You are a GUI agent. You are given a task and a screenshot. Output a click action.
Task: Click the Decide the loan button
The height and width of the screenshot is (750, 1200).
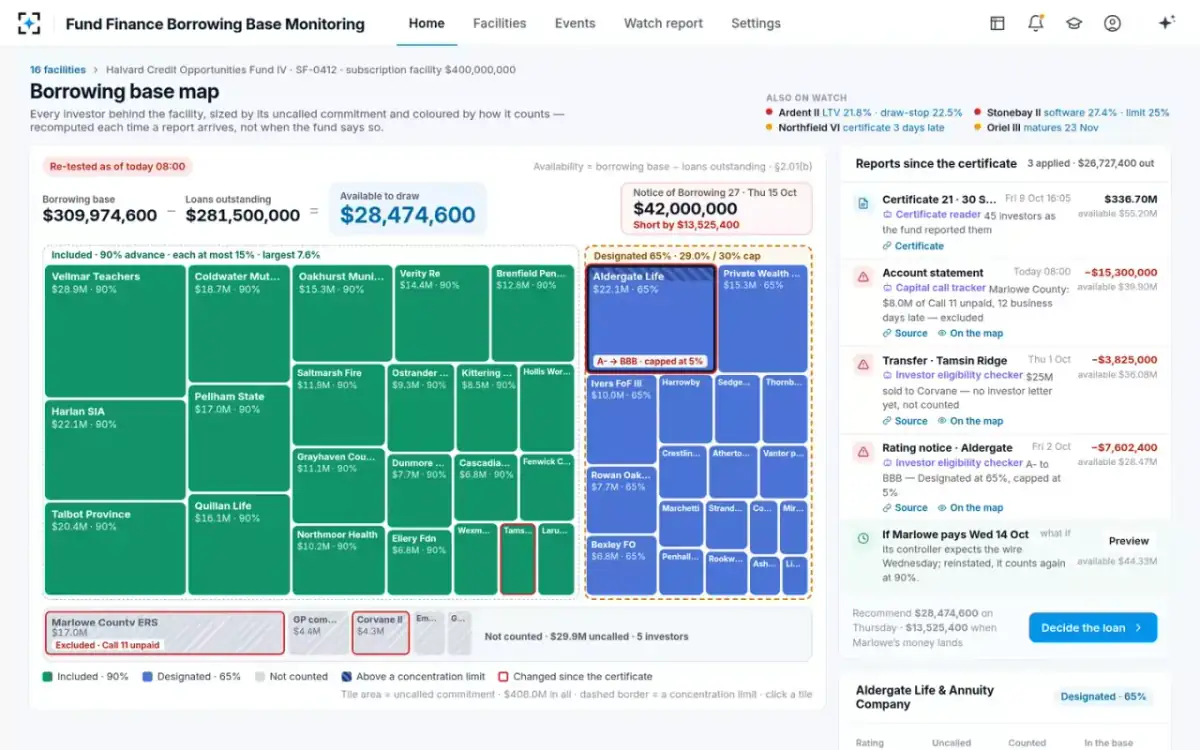coord(1093,628)
